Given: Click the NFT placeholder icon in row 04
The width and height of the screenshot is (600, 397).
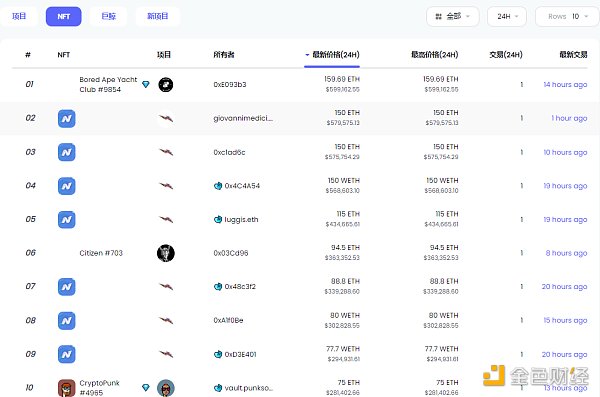Looking at the screenshot, I should 67,186.
